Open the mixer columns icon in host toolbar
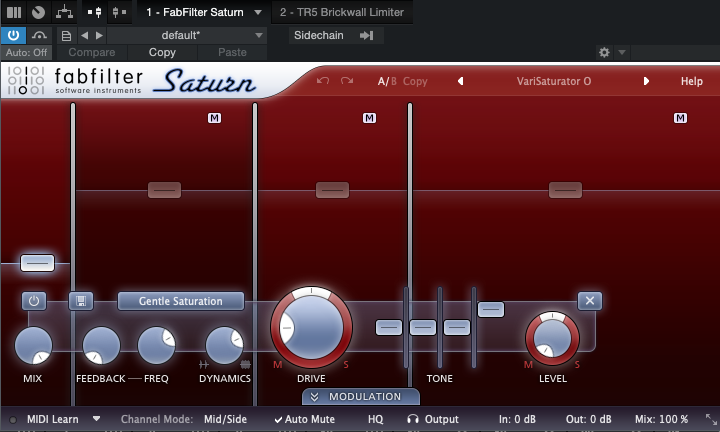The image size is (720, 432). (x=14, y=12)
